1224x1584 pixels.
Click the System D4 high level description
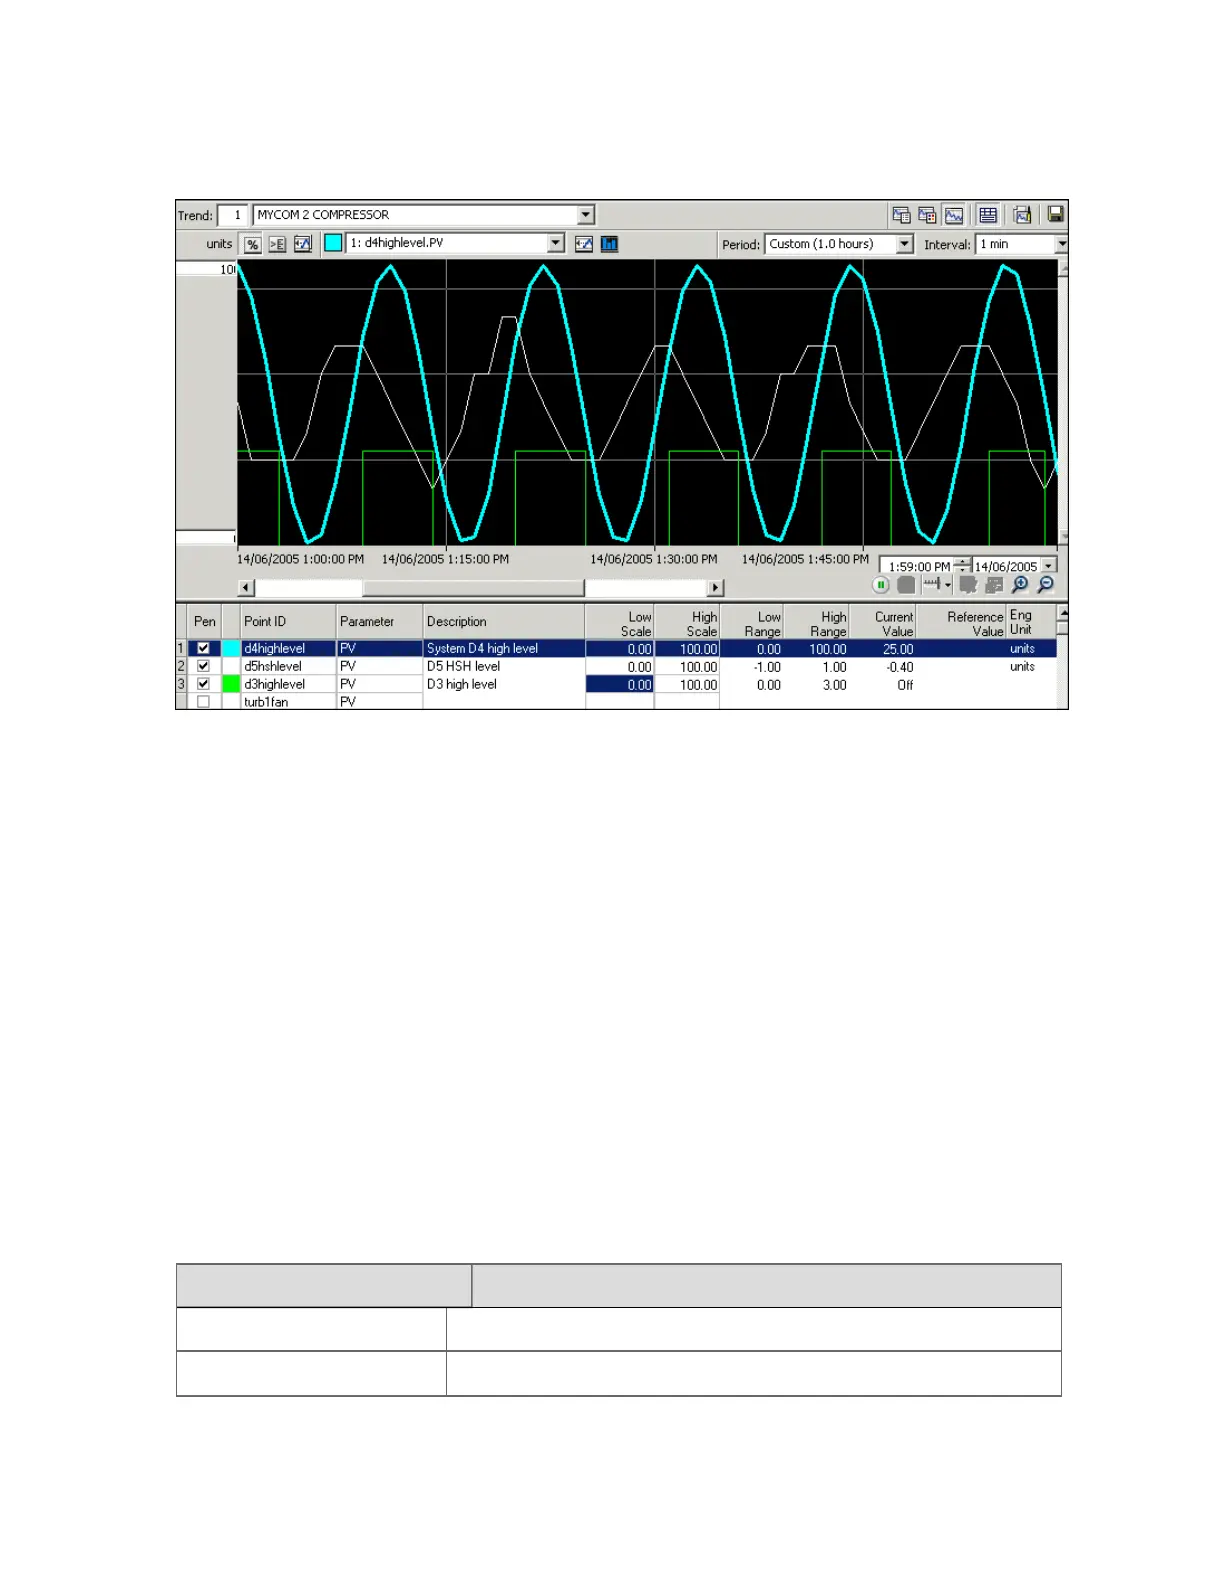pyautogui.click(x=504, y=649)
